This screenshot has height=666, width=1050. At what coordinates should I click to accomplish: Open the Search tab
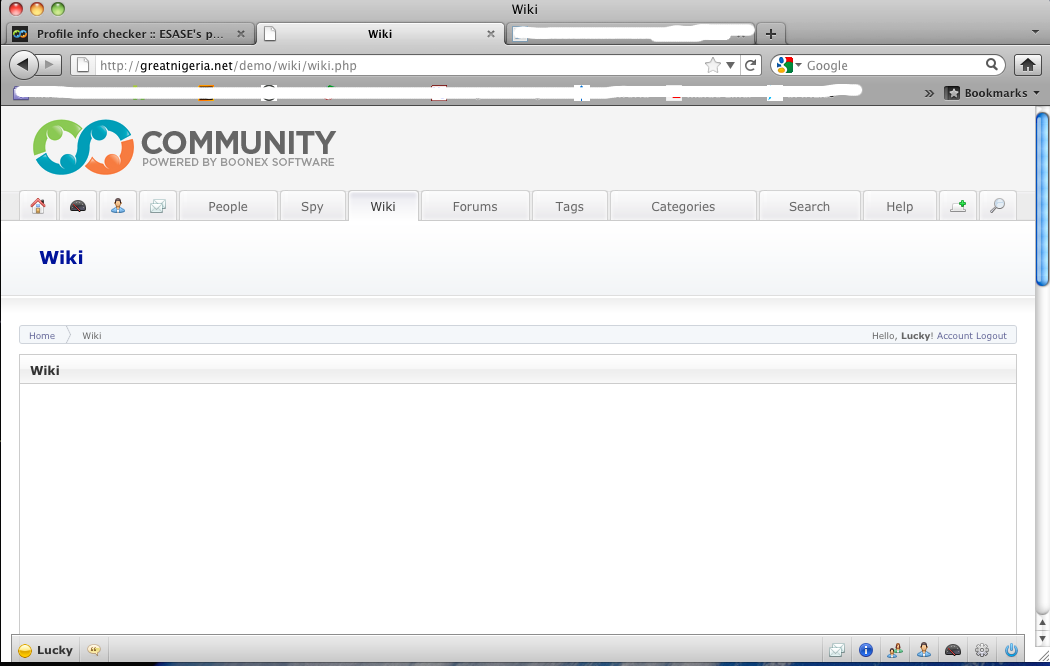tap(809, 206)
